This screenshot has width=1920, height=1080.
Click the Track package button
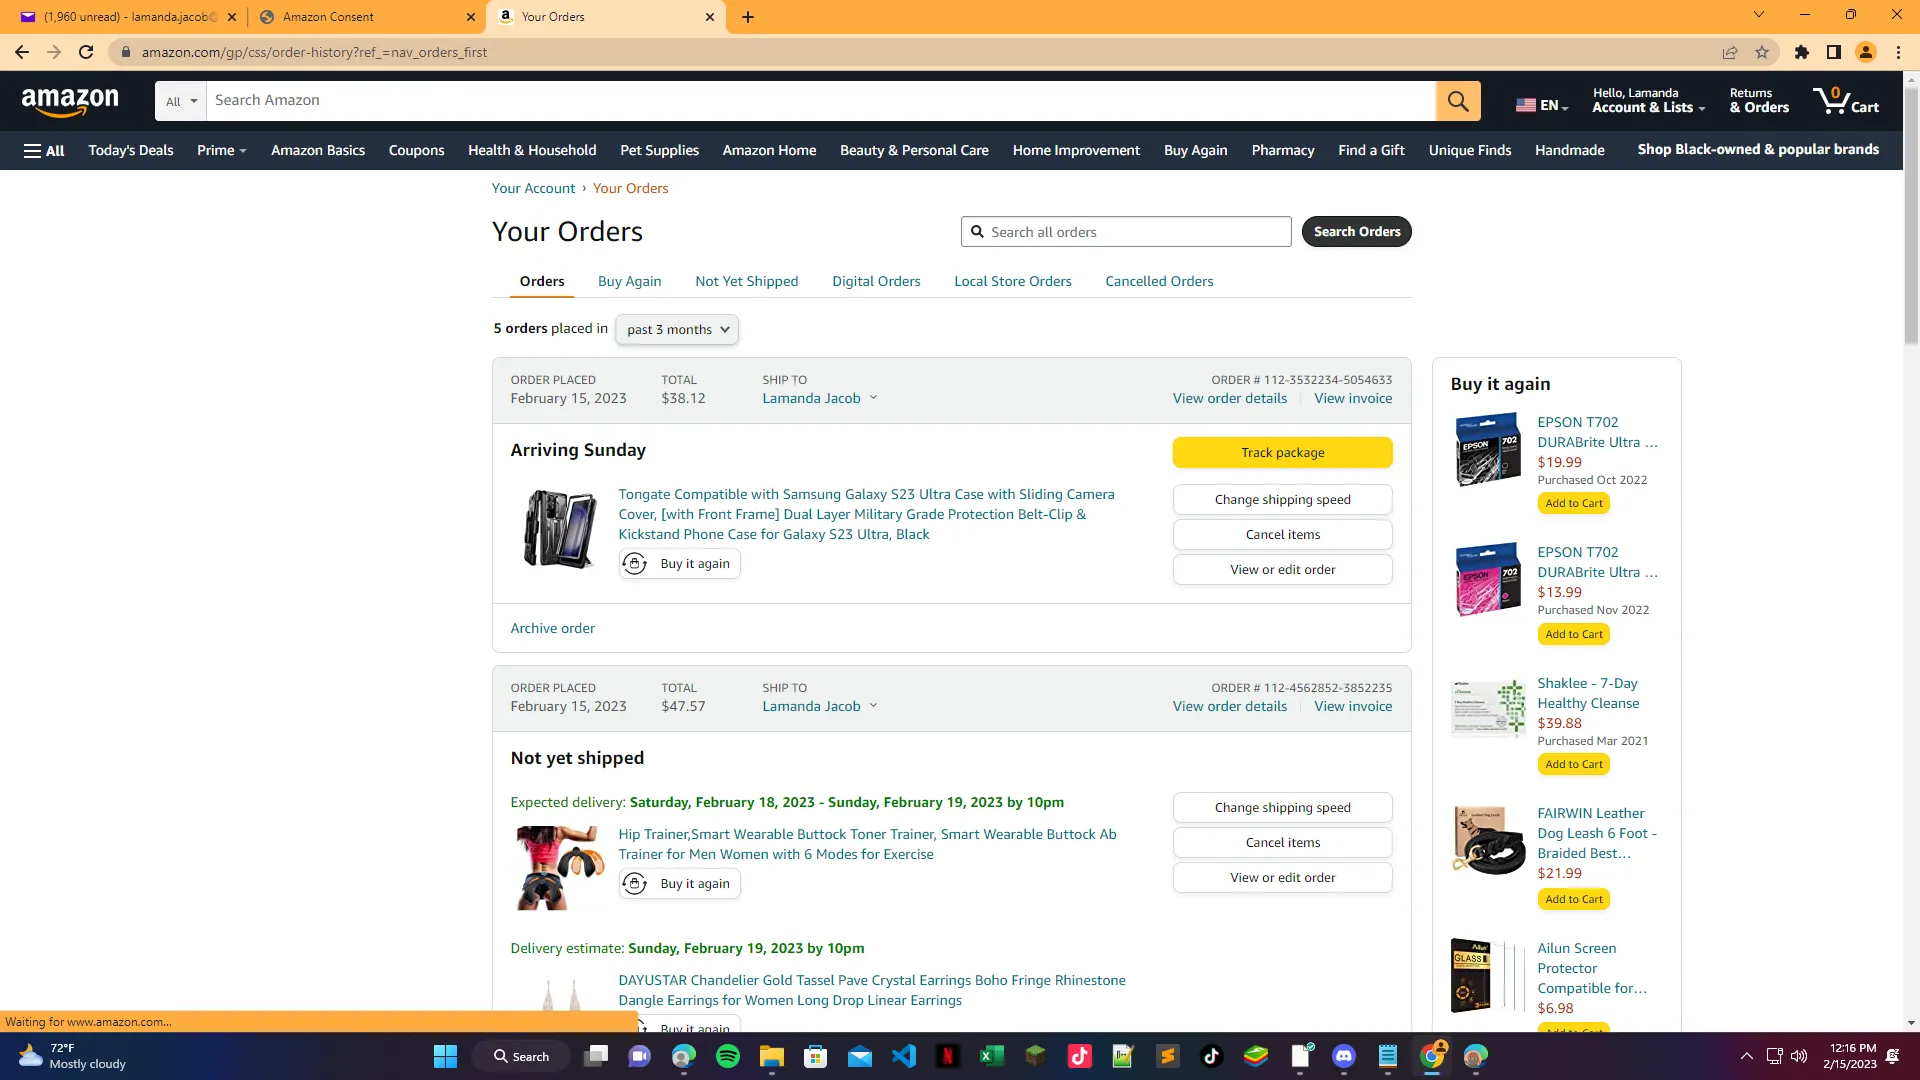(x=1282, y=453)
